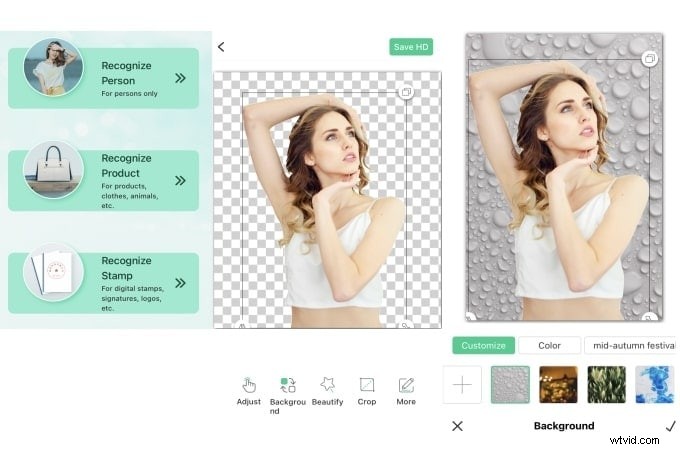Select the blue watercolor background swatch
This screenshot has width=680, height=450.
coord(654,384)
